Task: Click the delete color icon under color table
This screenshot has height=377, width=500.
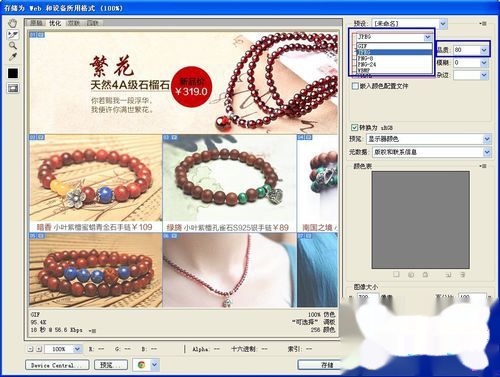Action: click(x=463, y=275)
